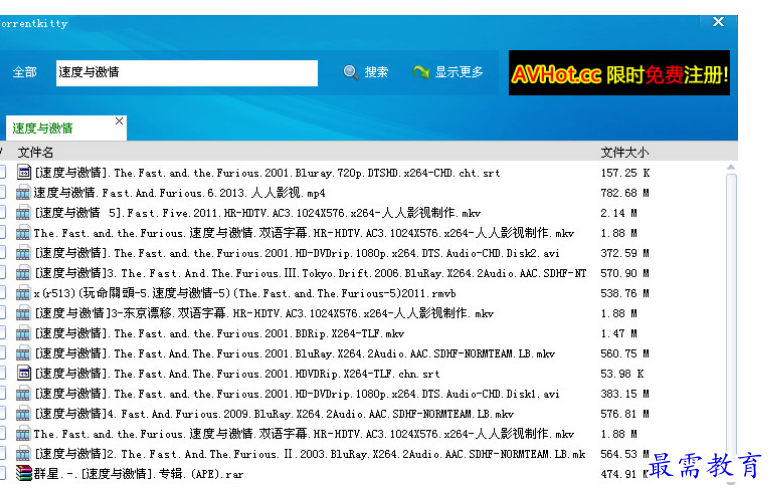Click the 372.59 M size cell
770x497 pixels.
coord(625,253)
